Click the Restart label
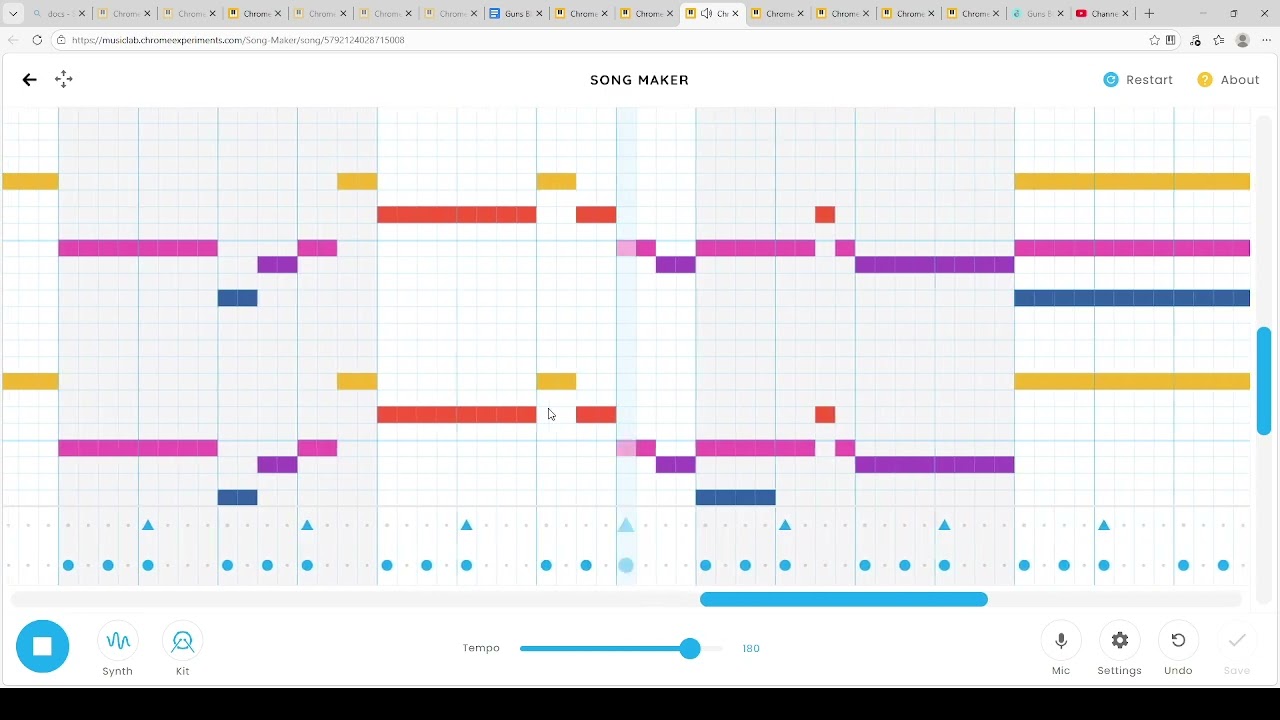 [1150, 80]
